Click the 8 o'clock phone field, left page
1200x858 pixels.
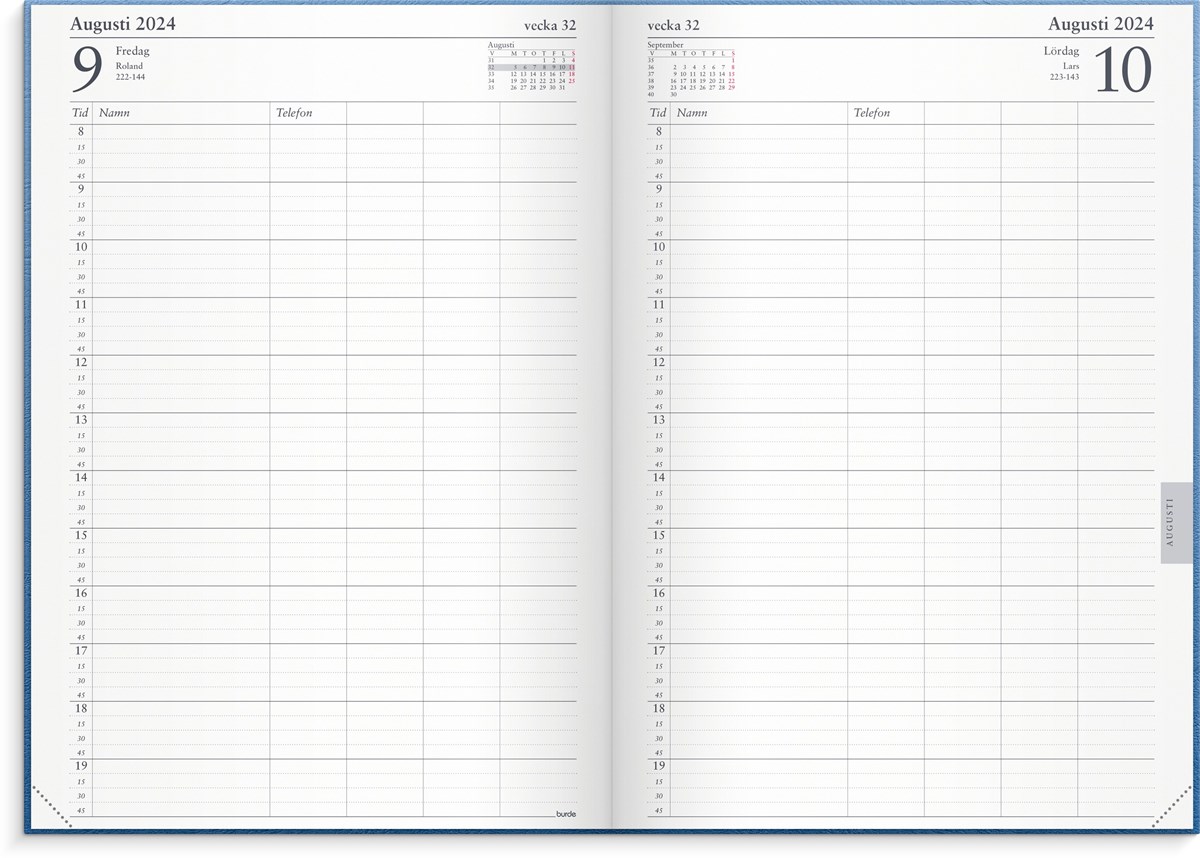pyautogui.click(x=307, y=132)
